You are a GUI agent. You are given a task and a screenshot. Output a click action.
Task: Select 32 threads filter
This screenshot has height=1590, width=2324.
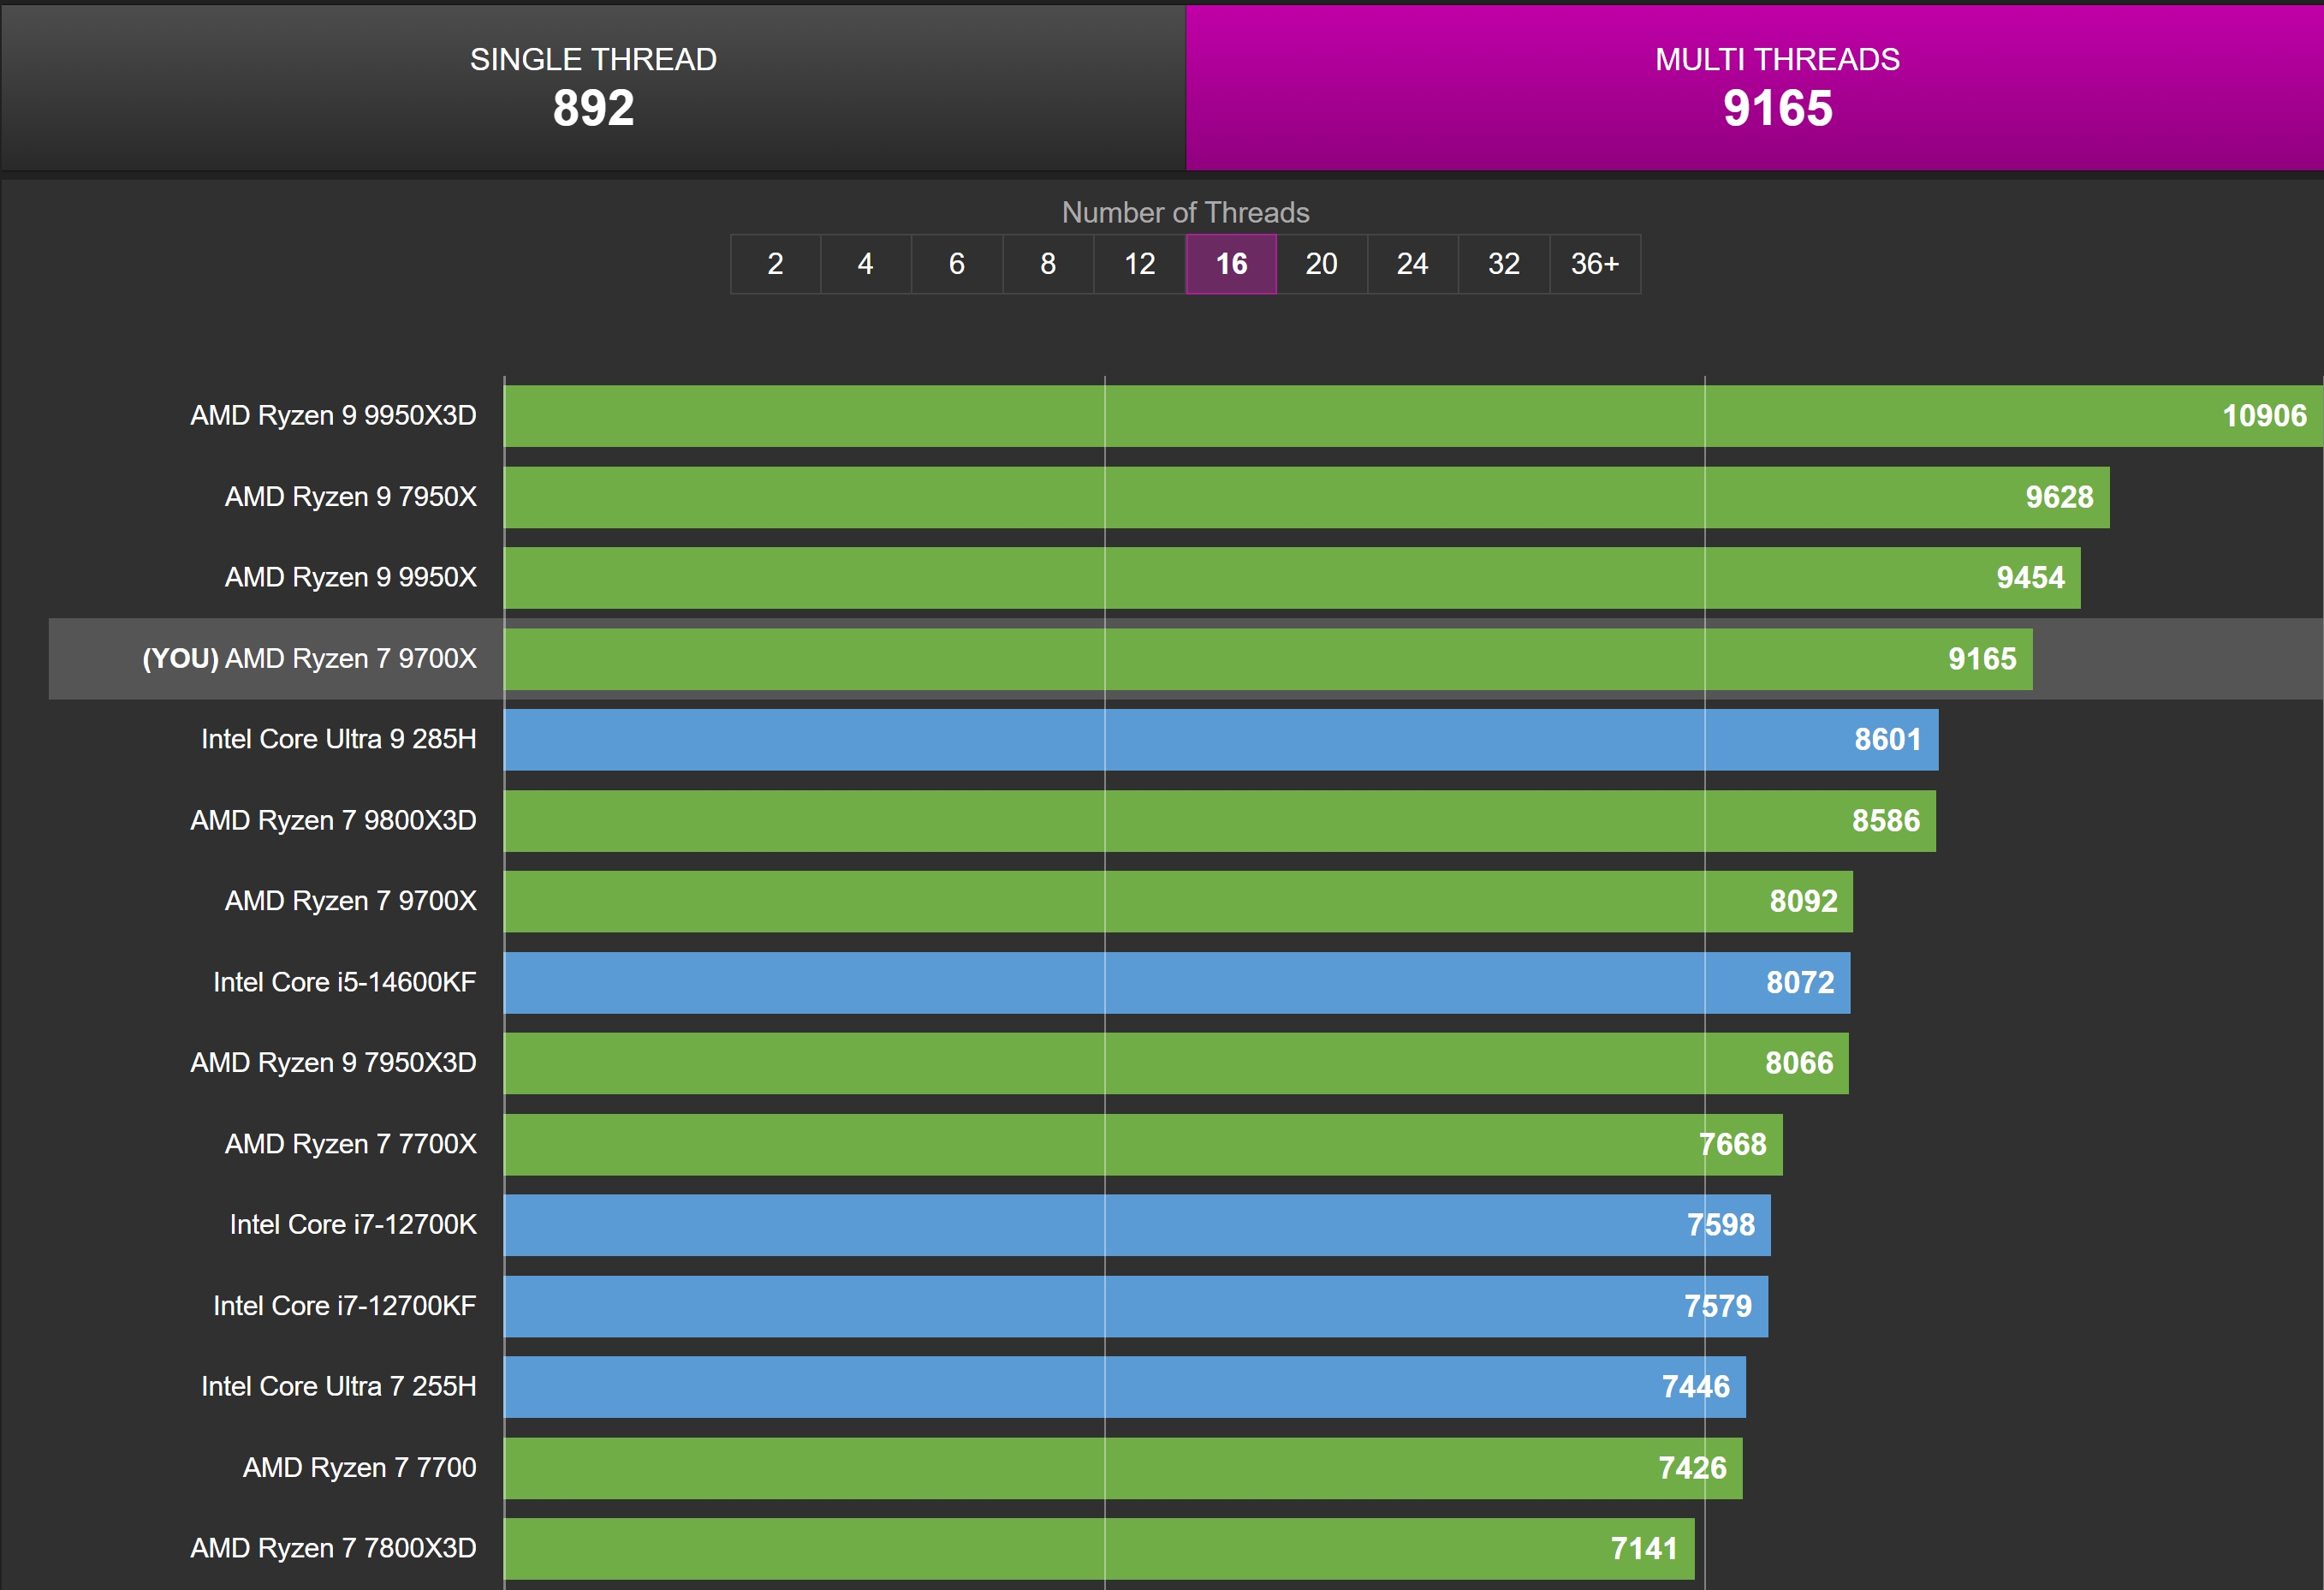pyautogui.click(x=1504, y=264)
